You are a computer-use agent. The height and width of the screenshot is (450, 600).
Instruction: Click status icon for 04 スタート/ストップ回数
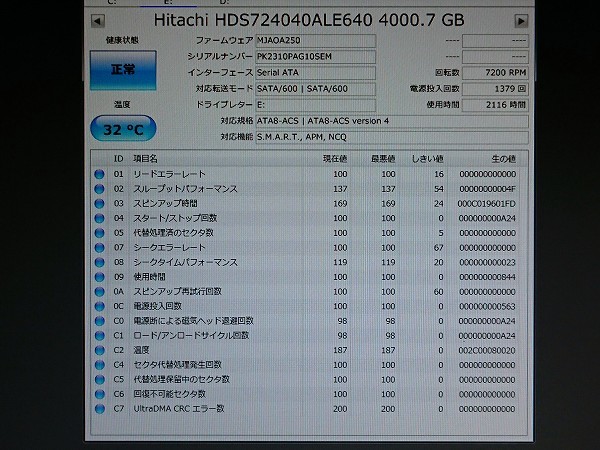(x=99, y=218)
